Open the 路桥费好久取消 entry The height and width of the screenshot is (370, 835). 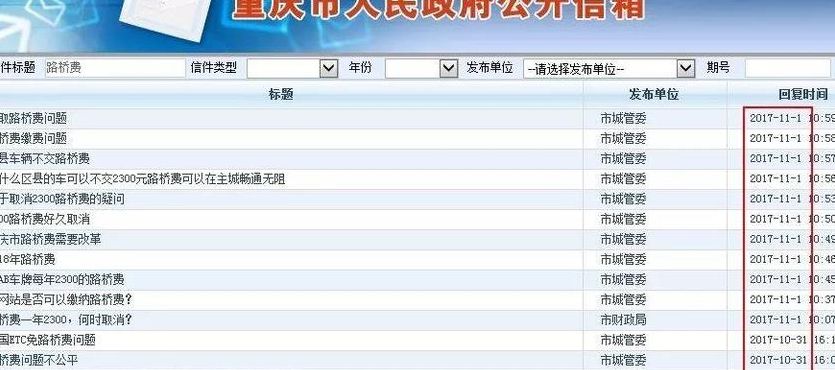point(45,219)
